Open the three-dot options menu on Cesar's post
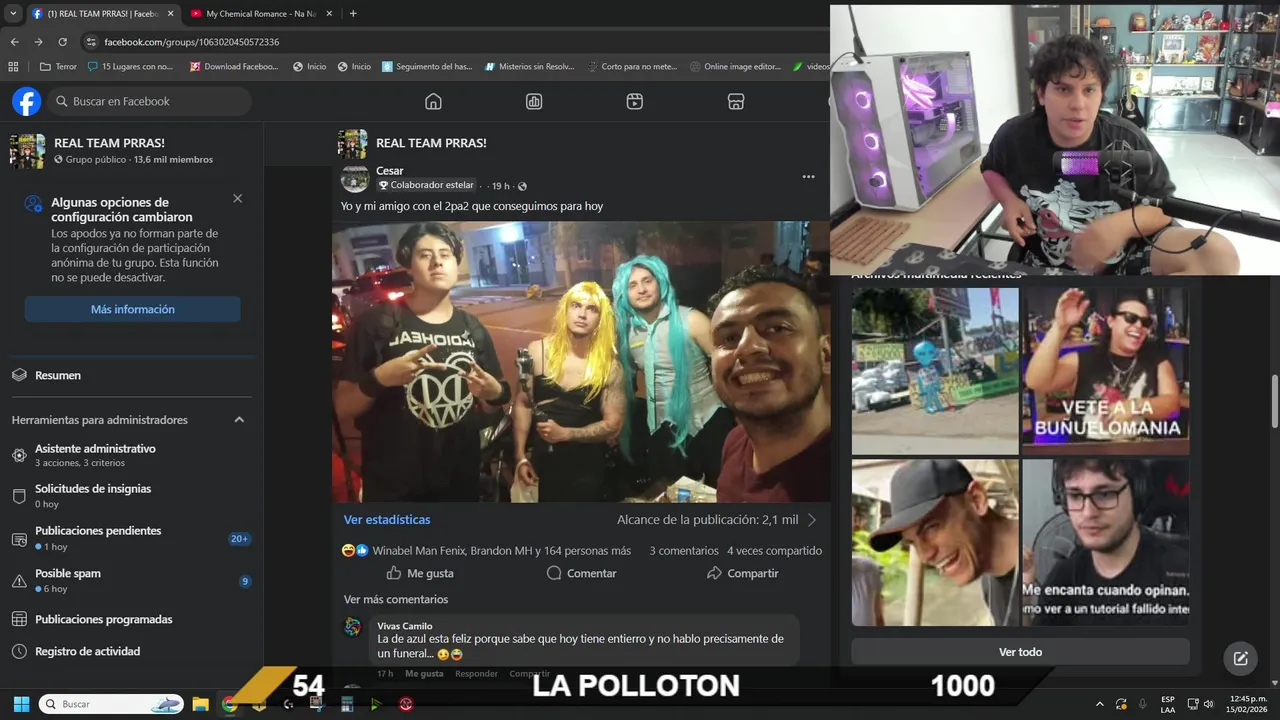Screen dimensions: 1280x720 (x=808, y=177)
